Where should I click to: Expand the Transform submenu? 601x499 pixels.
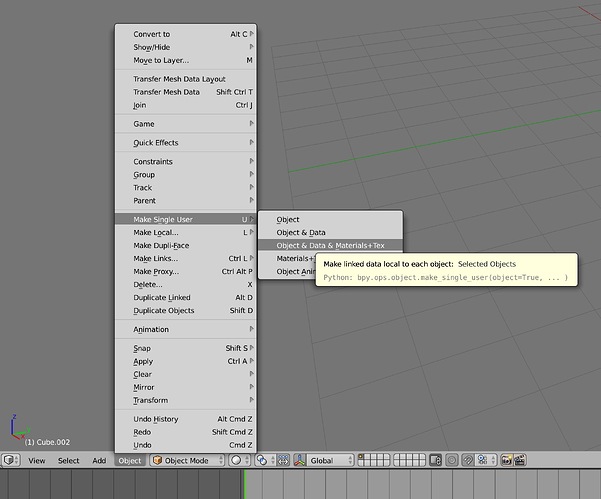(x=186, y=400)
